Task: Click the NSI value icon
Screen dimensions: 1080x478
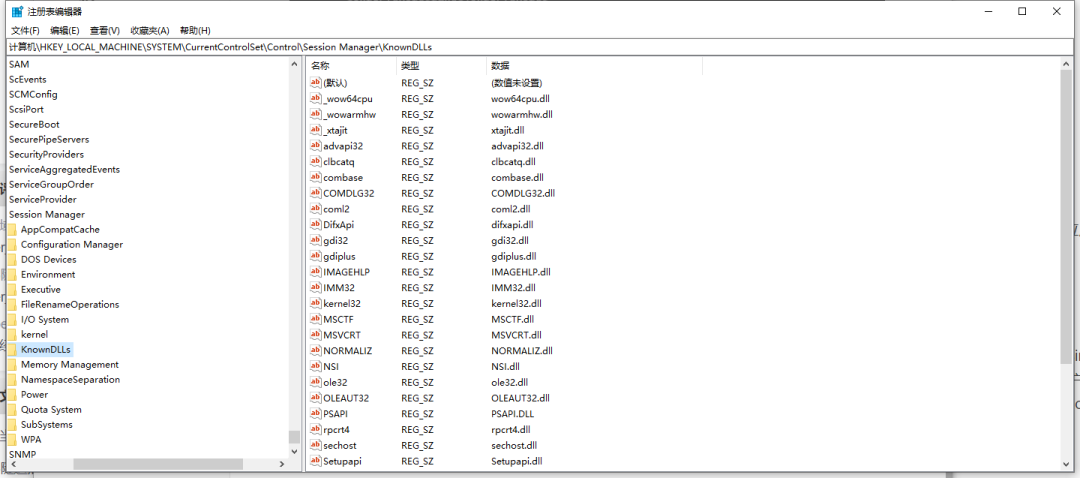Action: [316, 366]
